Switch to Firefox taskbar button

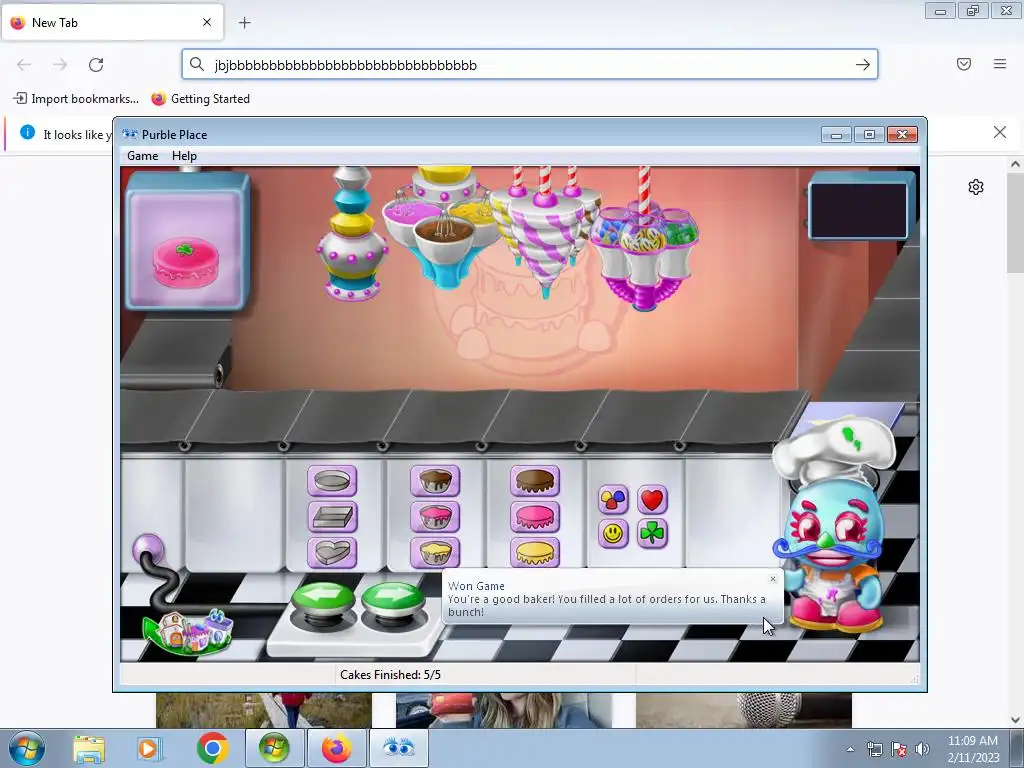tap(336, 748)
